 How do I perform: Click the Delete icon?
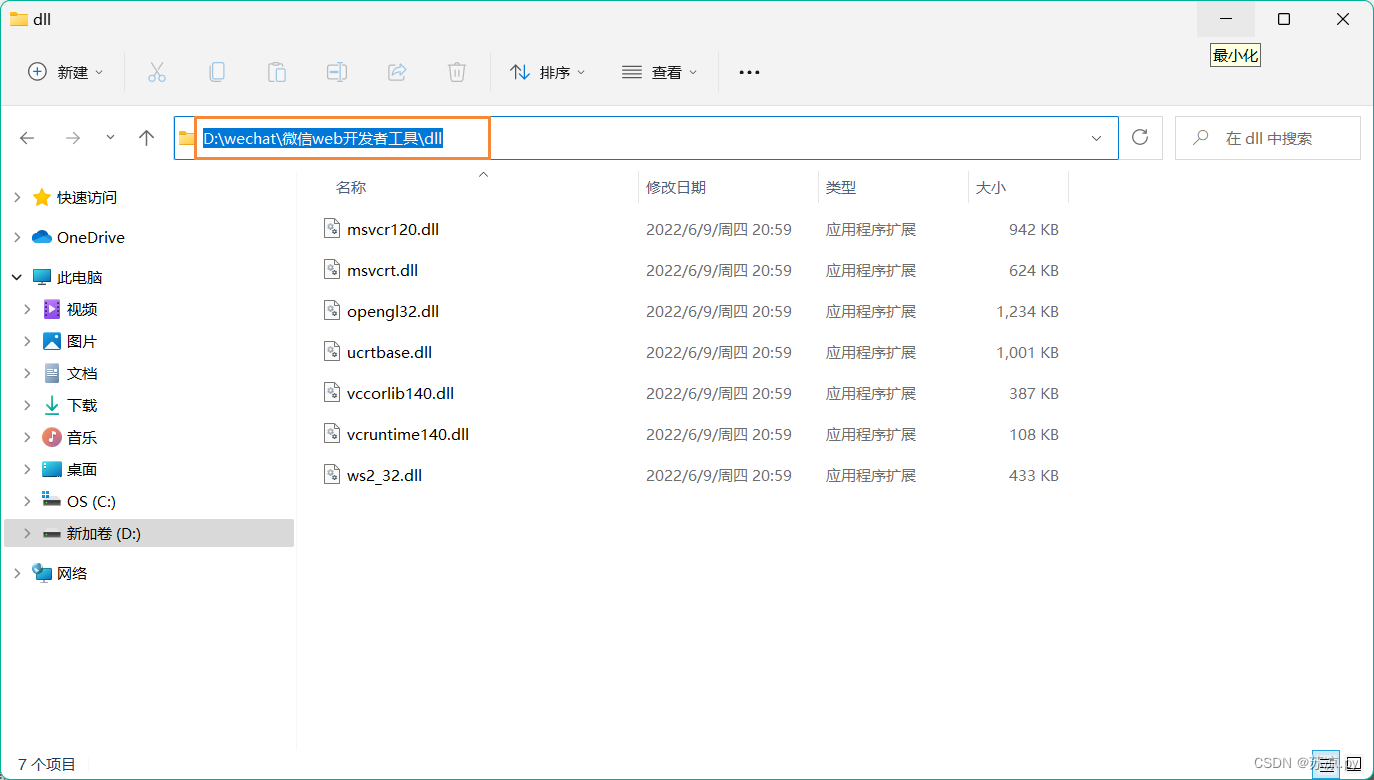(x=457, y=71)
